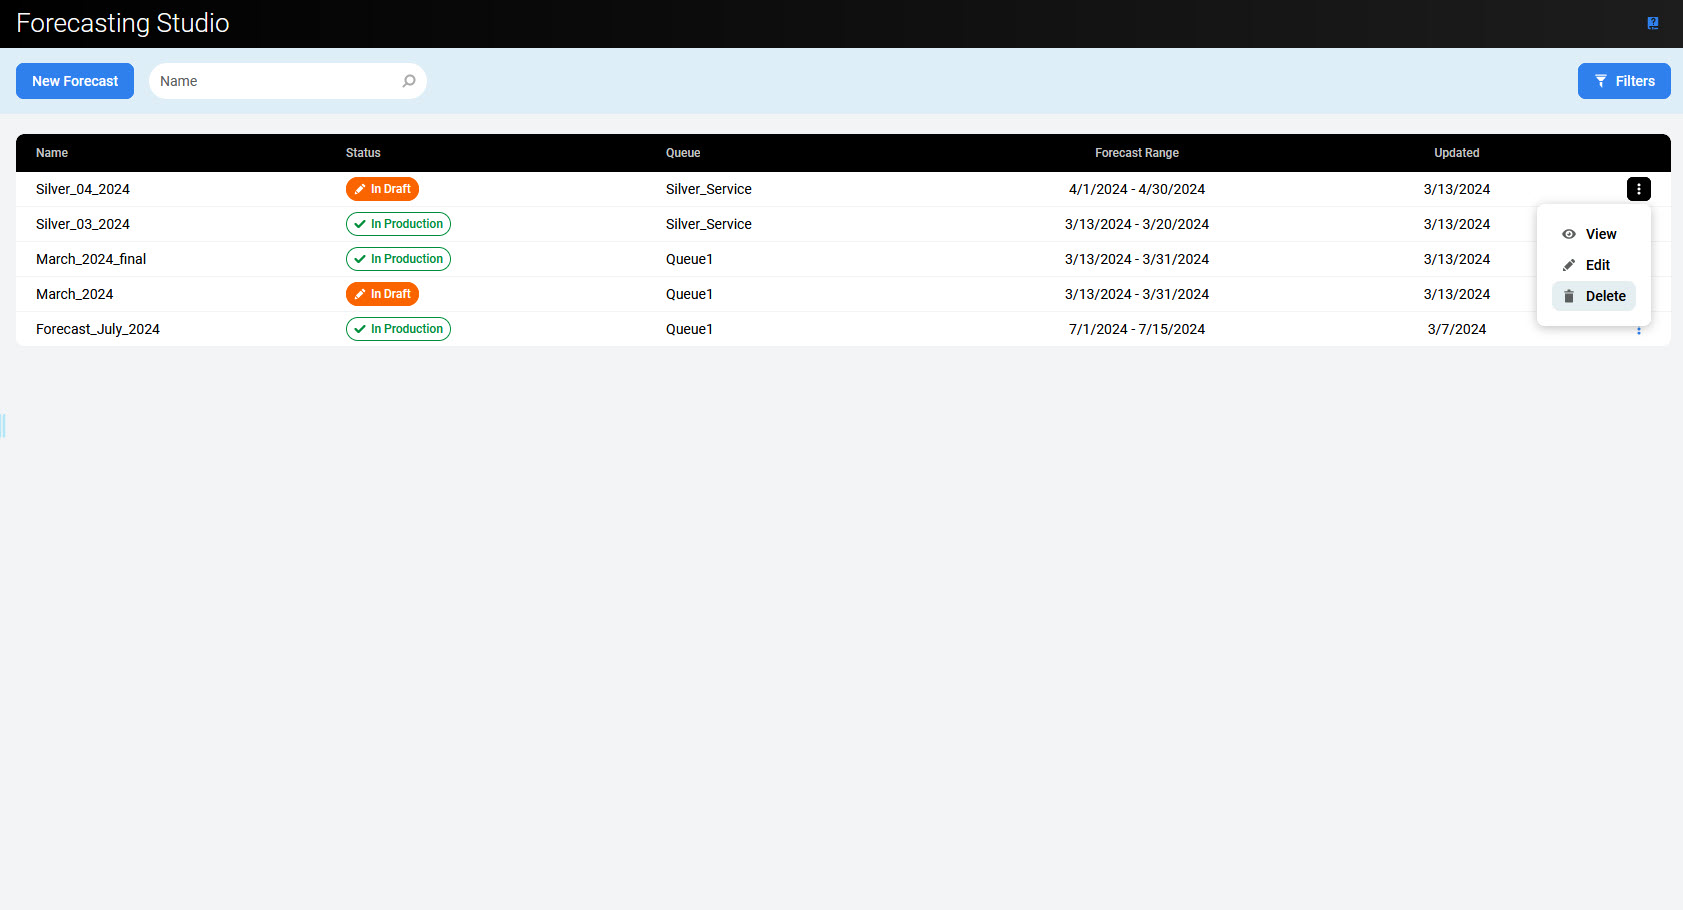1683x910 pixels.
Task: Click the In Draft badge for March_2024
Action: point(382,294)
